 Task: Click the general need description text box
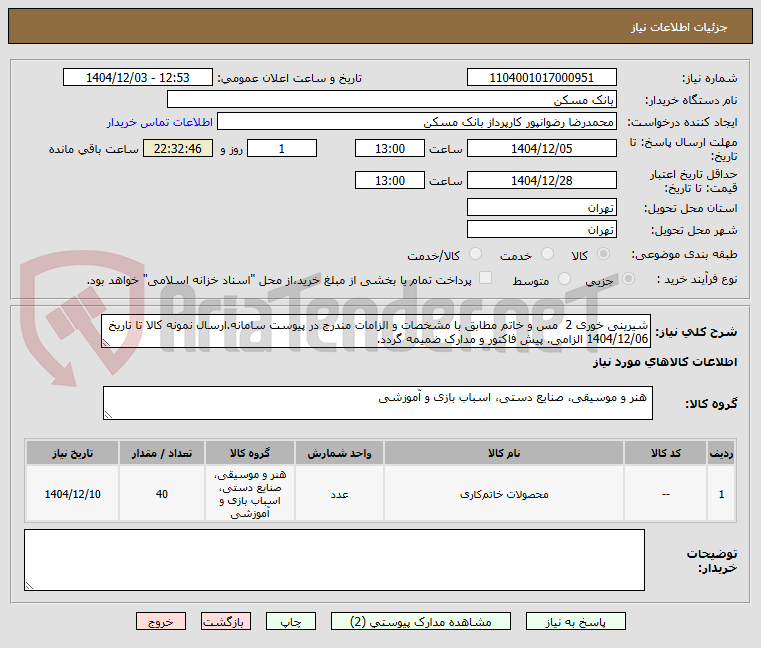tap(376, 332)
